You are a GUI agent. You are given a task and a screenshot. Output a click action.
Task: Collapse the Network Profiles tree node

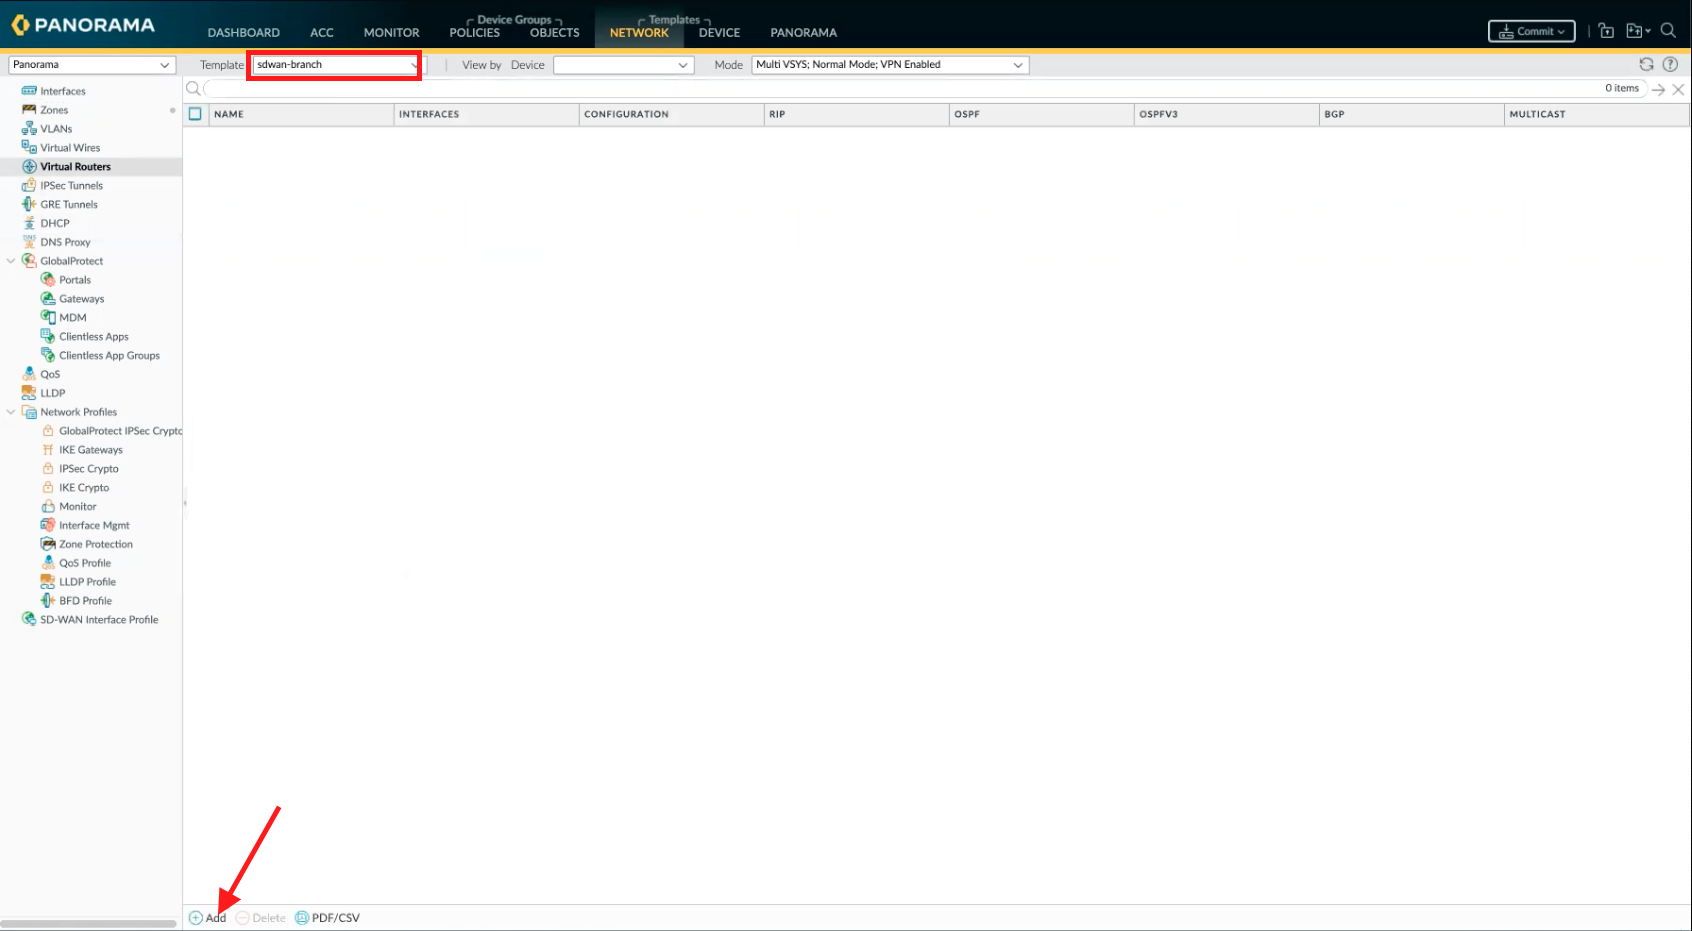tap(11, 412)
